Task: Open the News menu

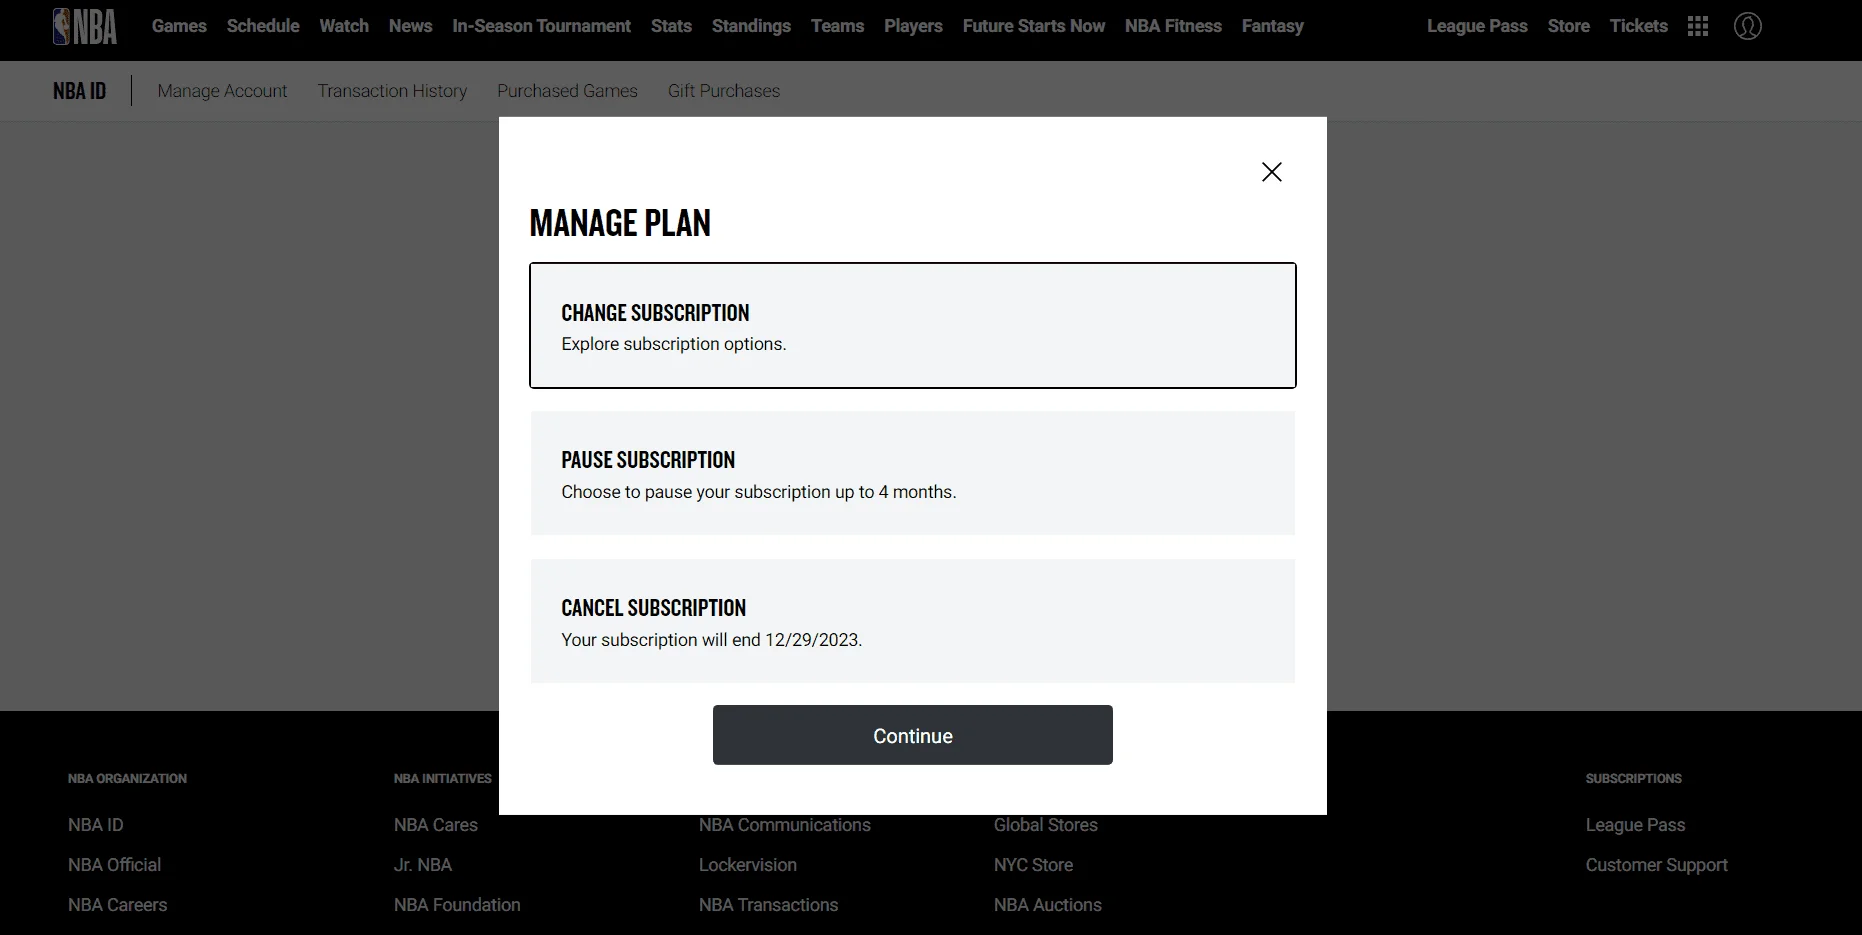Action: point(410,26)
